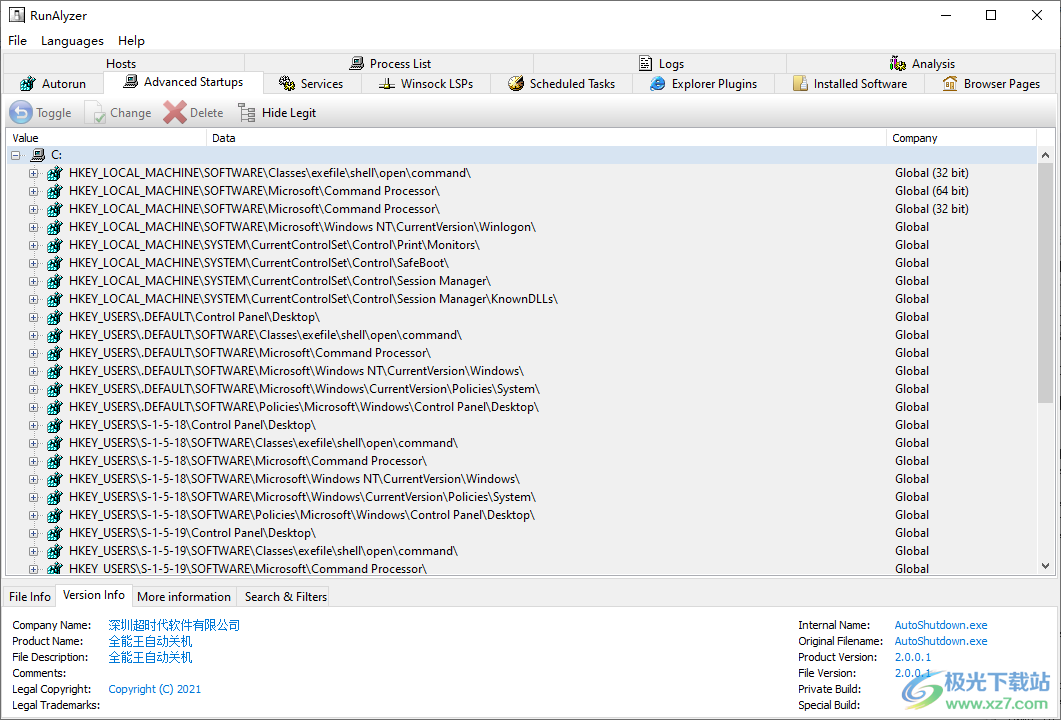Click the Toggle blue arrow icon
The image size is (1061, 720).
(x=21, y=112)
